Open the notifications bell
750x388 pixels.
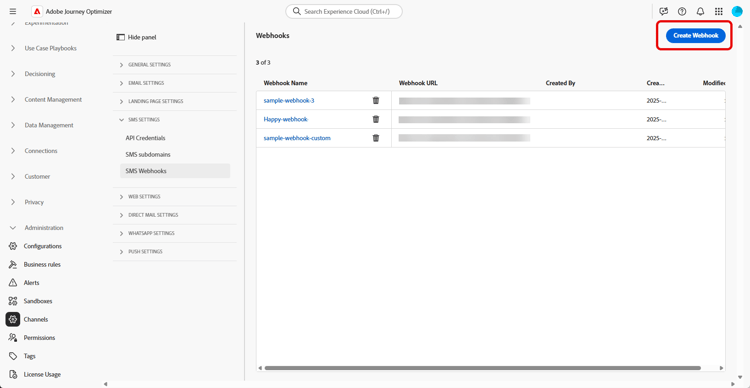point(700,11)
